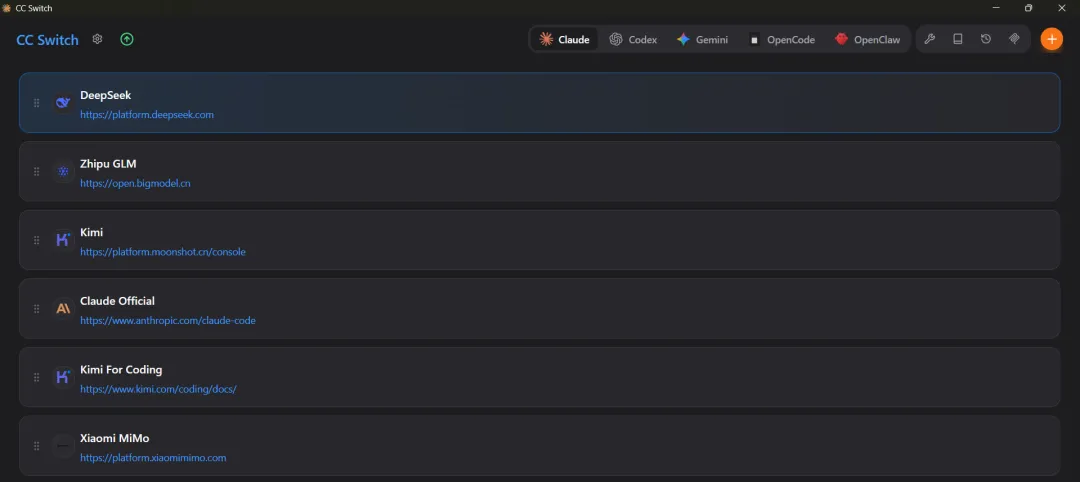The height and width of the screenshot is (482, 1080).
Task: Open settings via the gear icon
Action: point(97,39)
